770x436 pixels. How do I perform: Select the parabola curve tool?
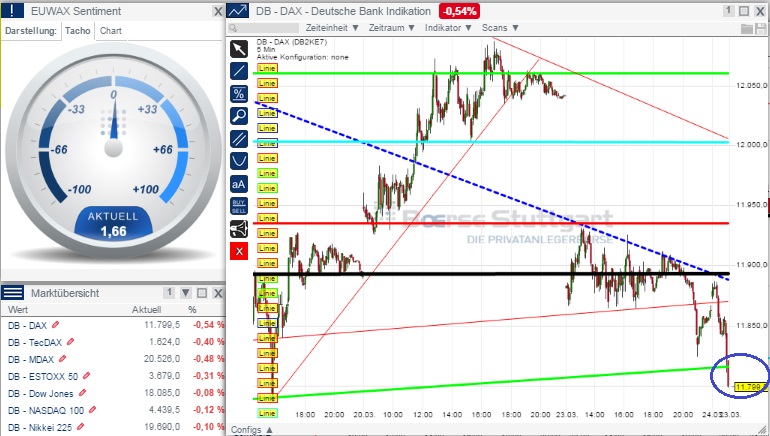coord(239,161)
